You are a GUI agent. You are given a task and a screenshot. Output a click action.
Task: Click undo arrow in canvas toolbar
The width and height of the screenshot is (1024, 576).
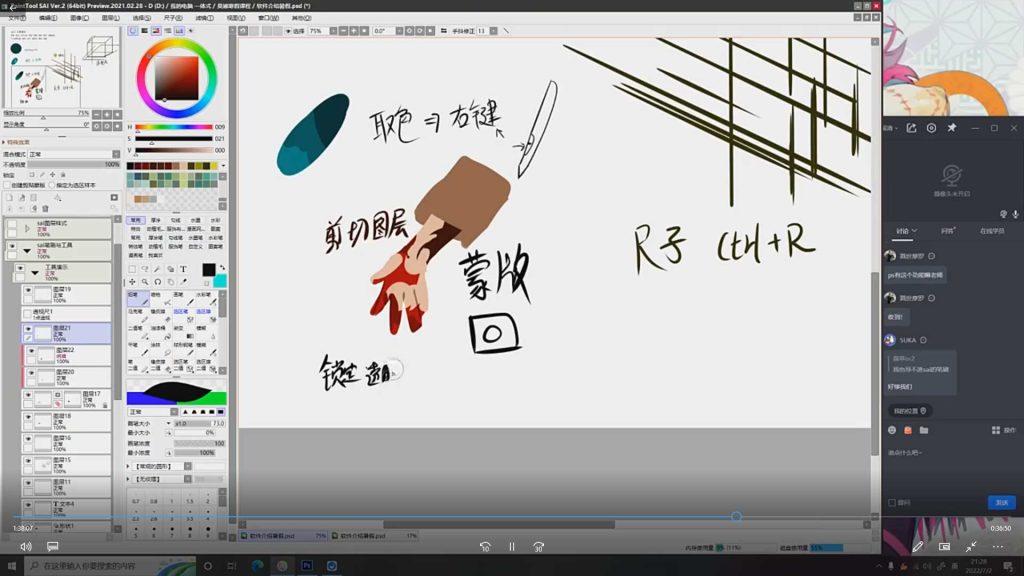coord(243,31)
